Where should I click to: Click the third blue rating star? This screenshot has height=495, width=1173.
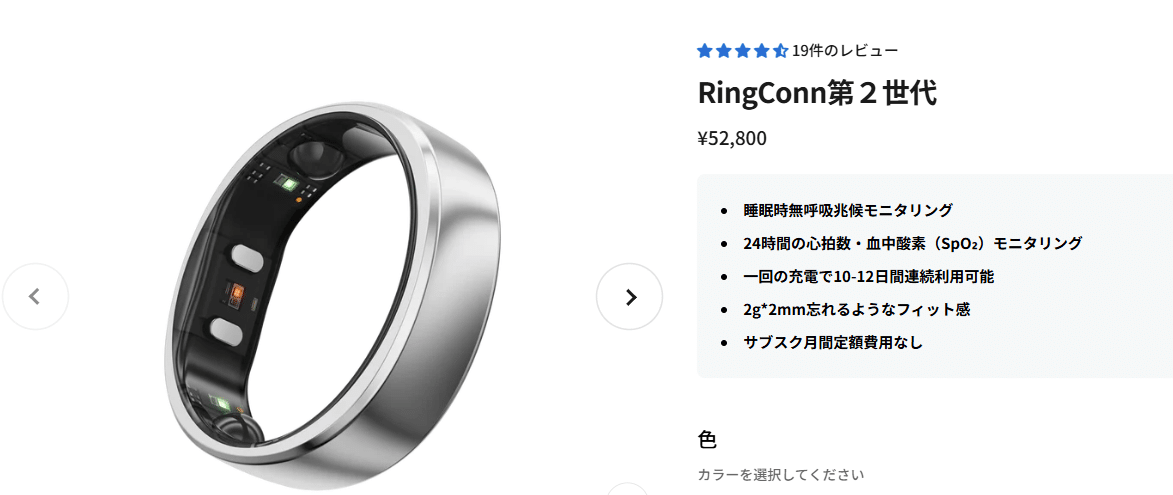coord(742,51)
